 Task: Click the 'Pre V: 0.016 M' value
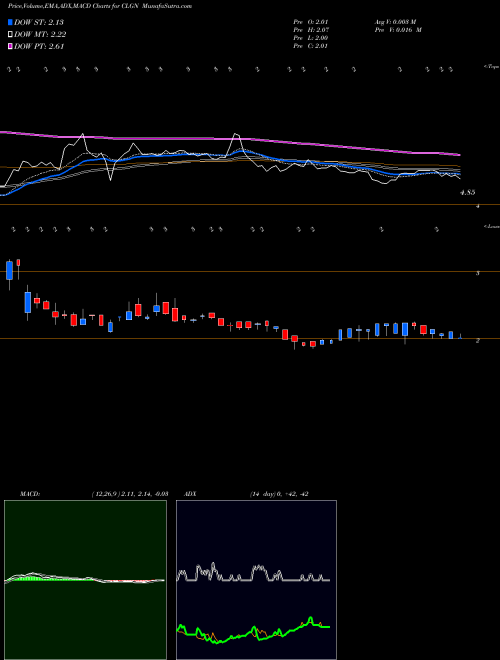[x=397, y=29]
